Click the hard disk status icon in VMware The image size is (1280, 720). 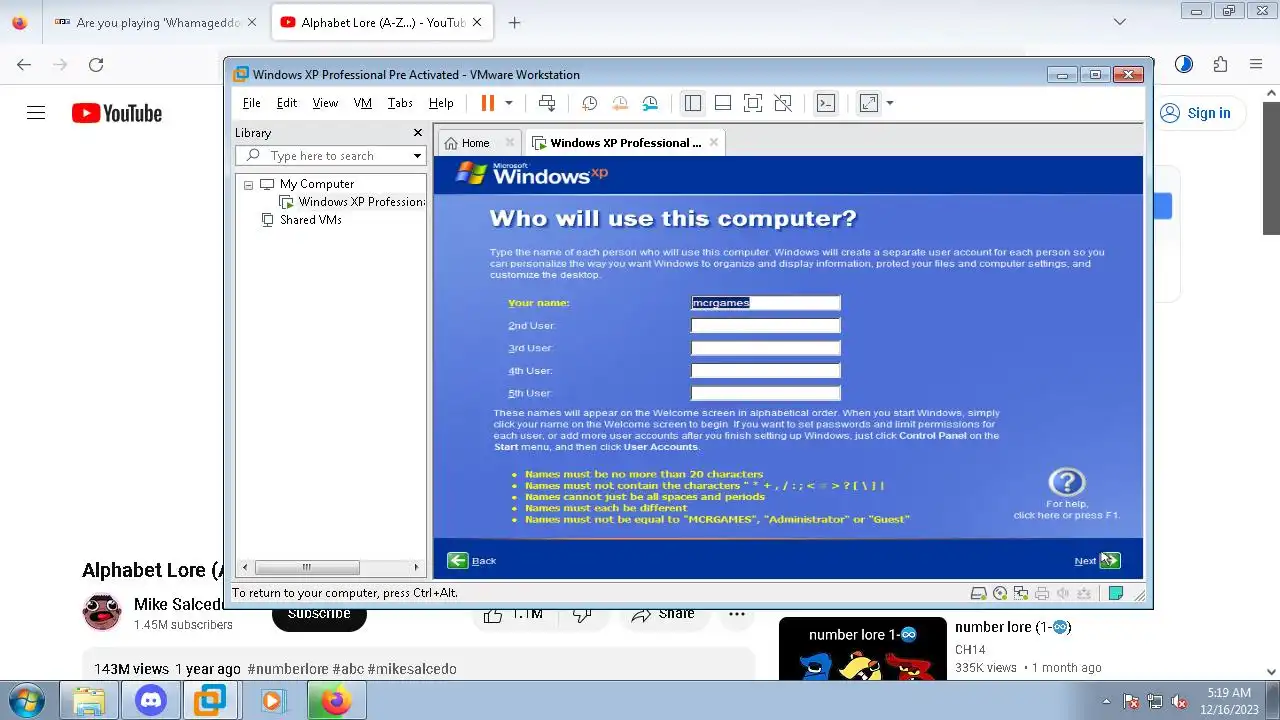[978, 593]
